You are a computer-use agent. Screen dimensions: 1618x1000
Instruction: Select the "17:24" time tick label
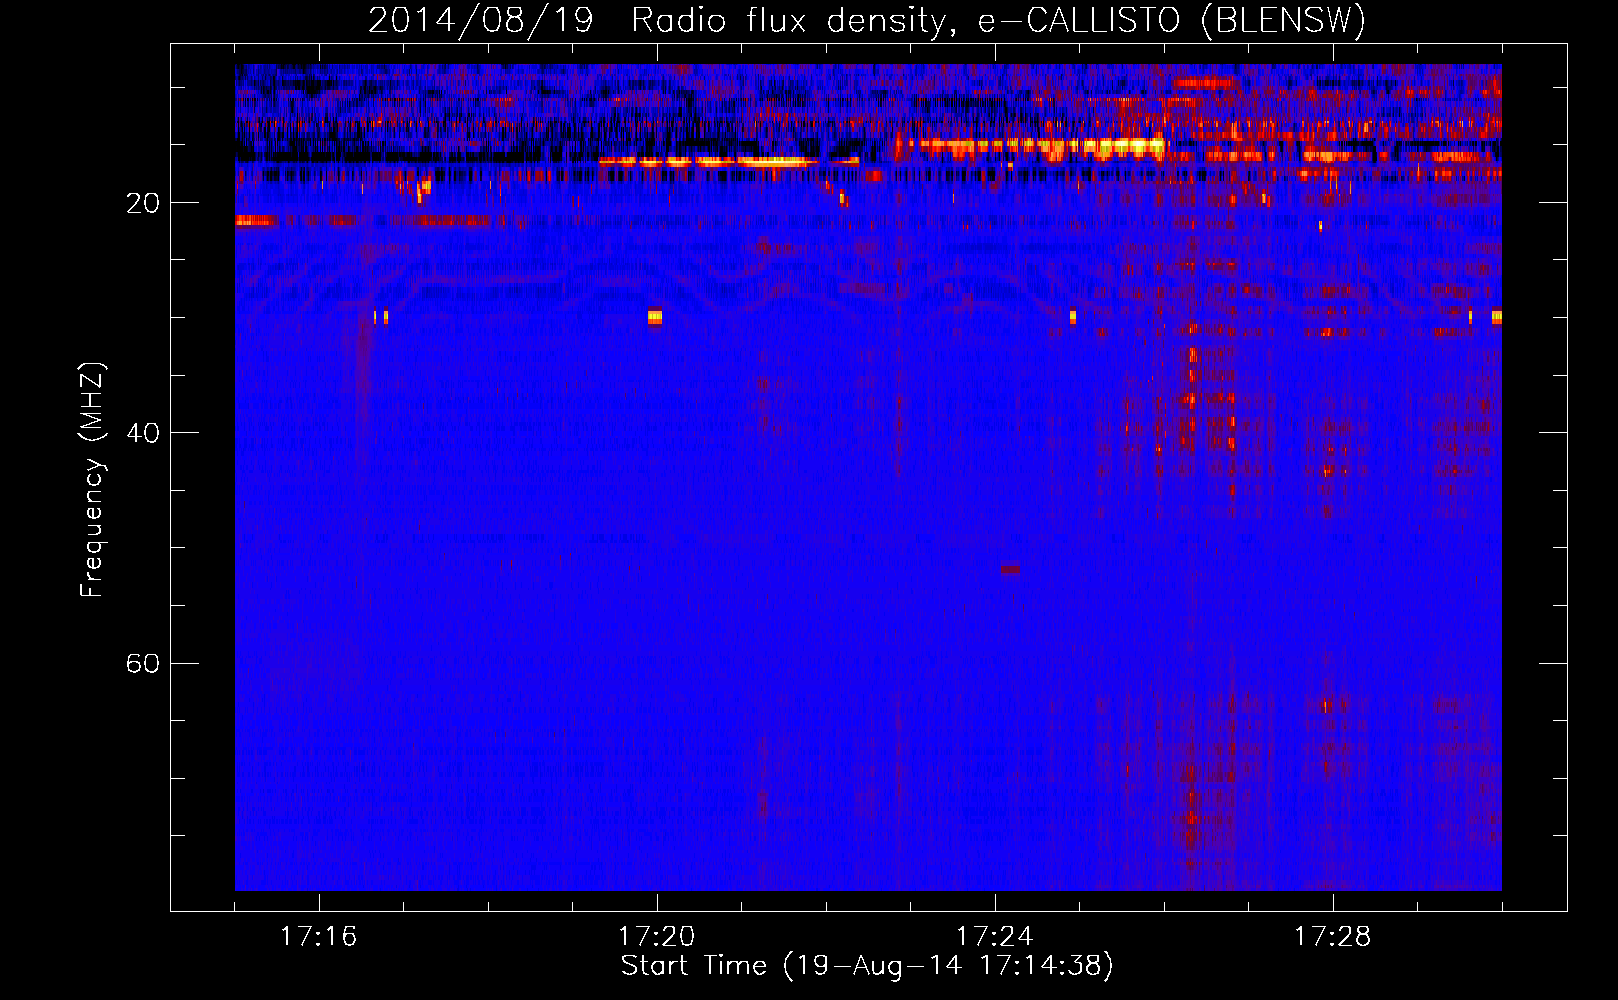995,936
